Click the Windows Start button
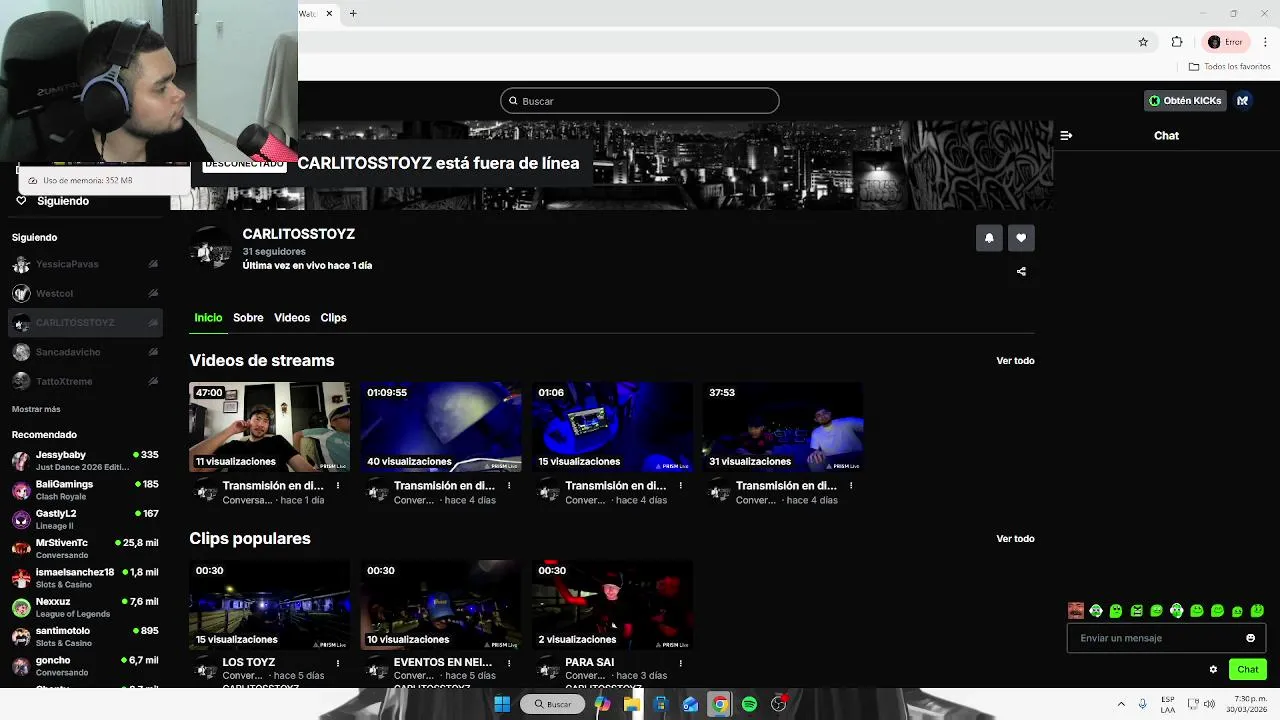 (502, 704)
